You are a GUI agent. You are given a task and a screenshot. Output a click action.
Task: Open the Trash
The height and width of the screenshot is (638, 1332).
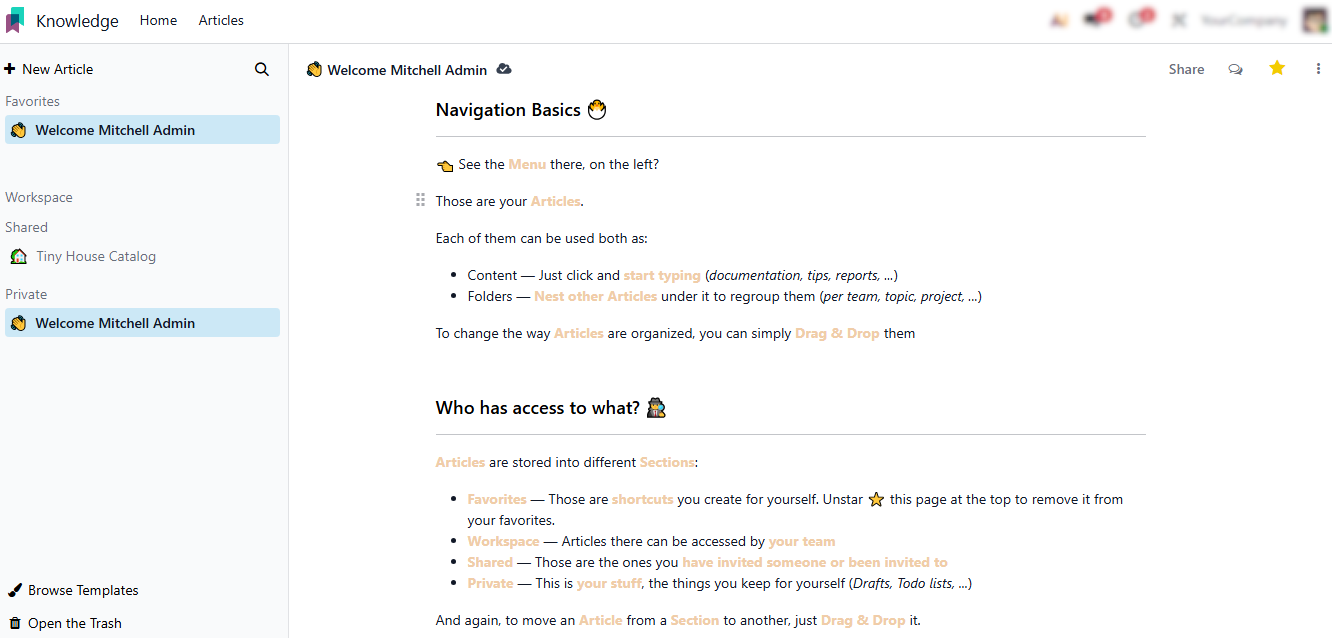(x=66, y=623)
